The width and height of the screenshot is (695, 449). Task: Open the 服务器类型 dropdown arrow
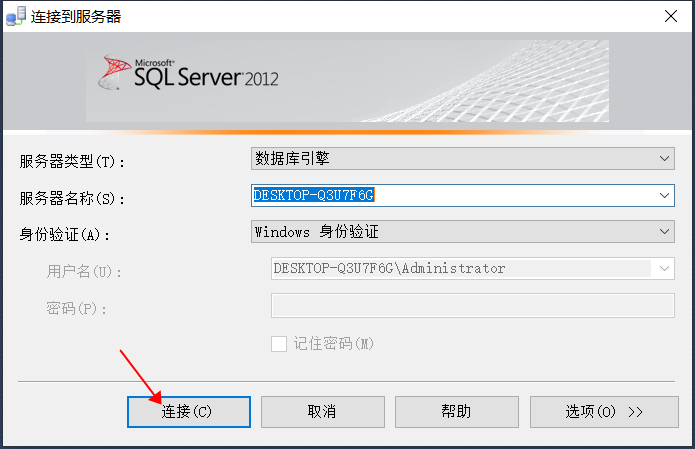[x=664, y=159]
